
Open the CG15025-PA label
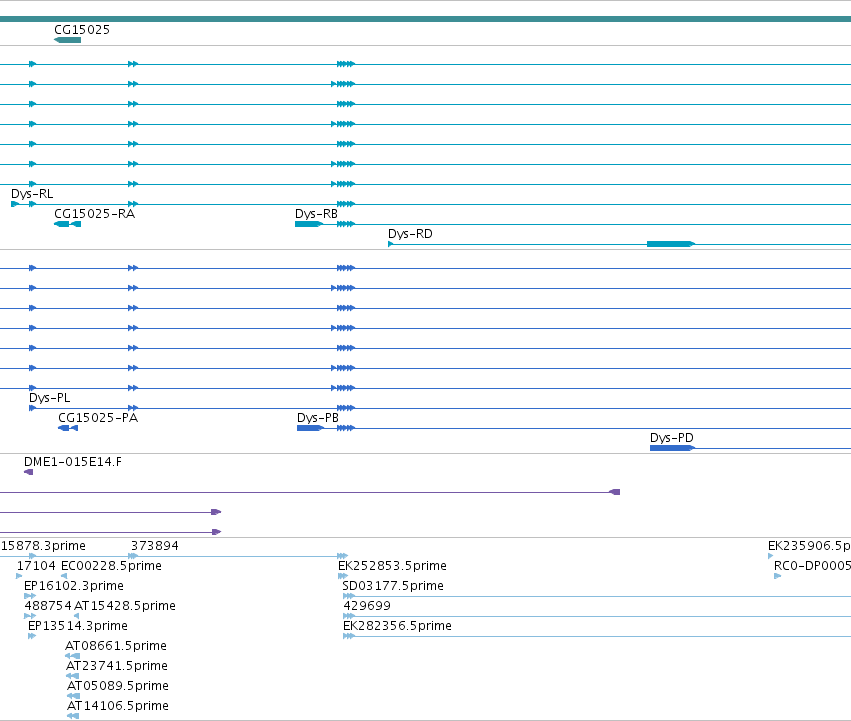(98, 418)
